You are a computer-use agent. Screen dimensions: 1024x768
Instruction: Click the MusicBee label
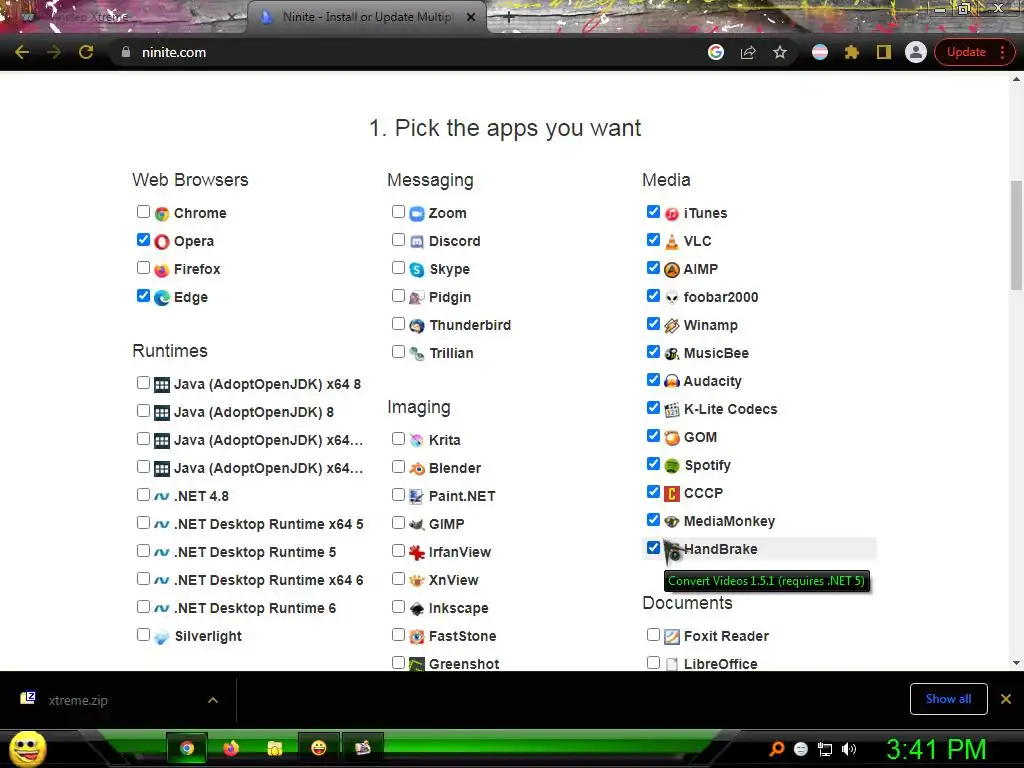click(716, 353)
